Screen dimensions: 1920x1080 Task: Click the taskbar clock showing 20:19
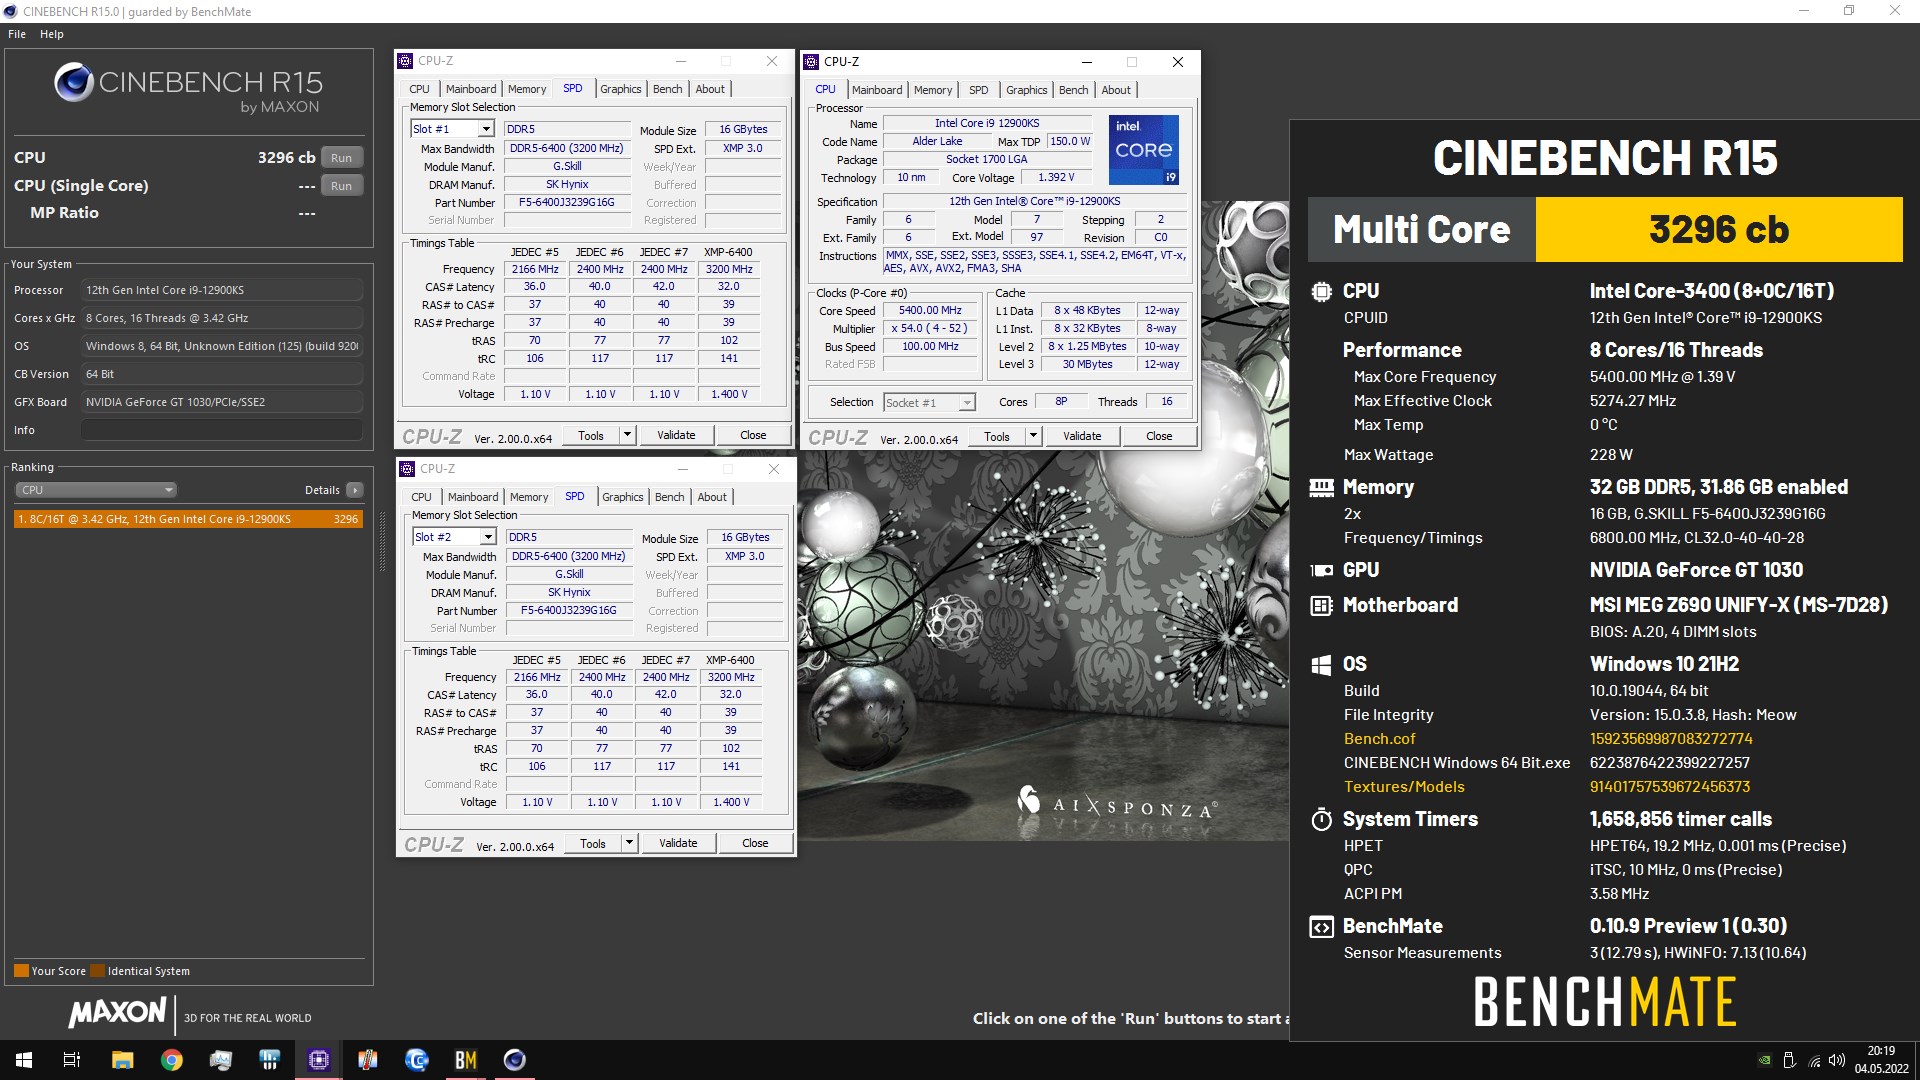[x=1881, y=1060]
